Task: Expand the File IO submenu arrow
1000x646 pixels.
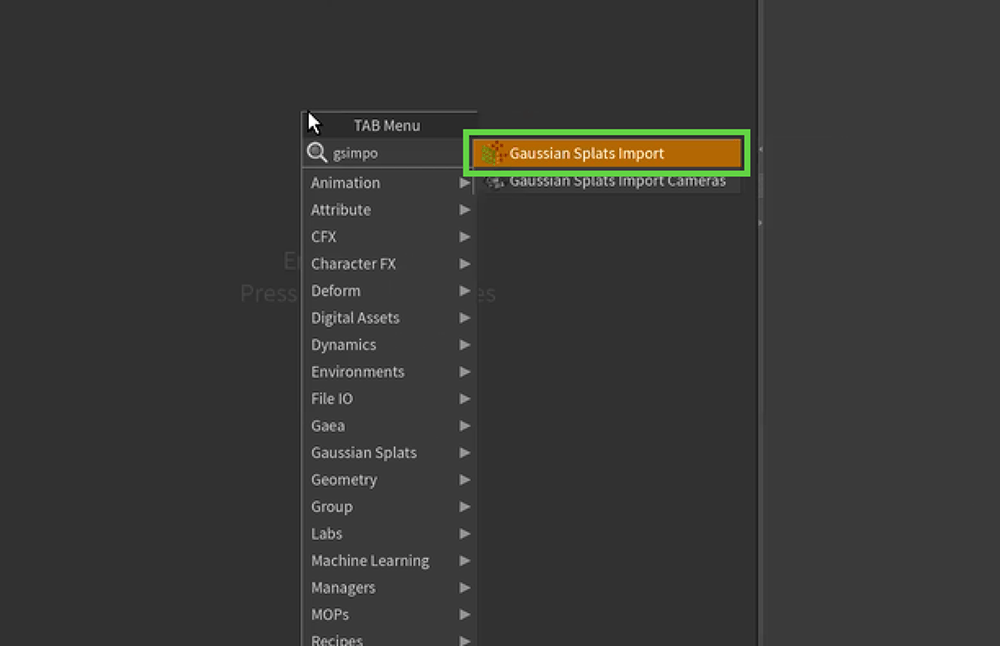Action: pyautogui.click(x=465, y=399)
